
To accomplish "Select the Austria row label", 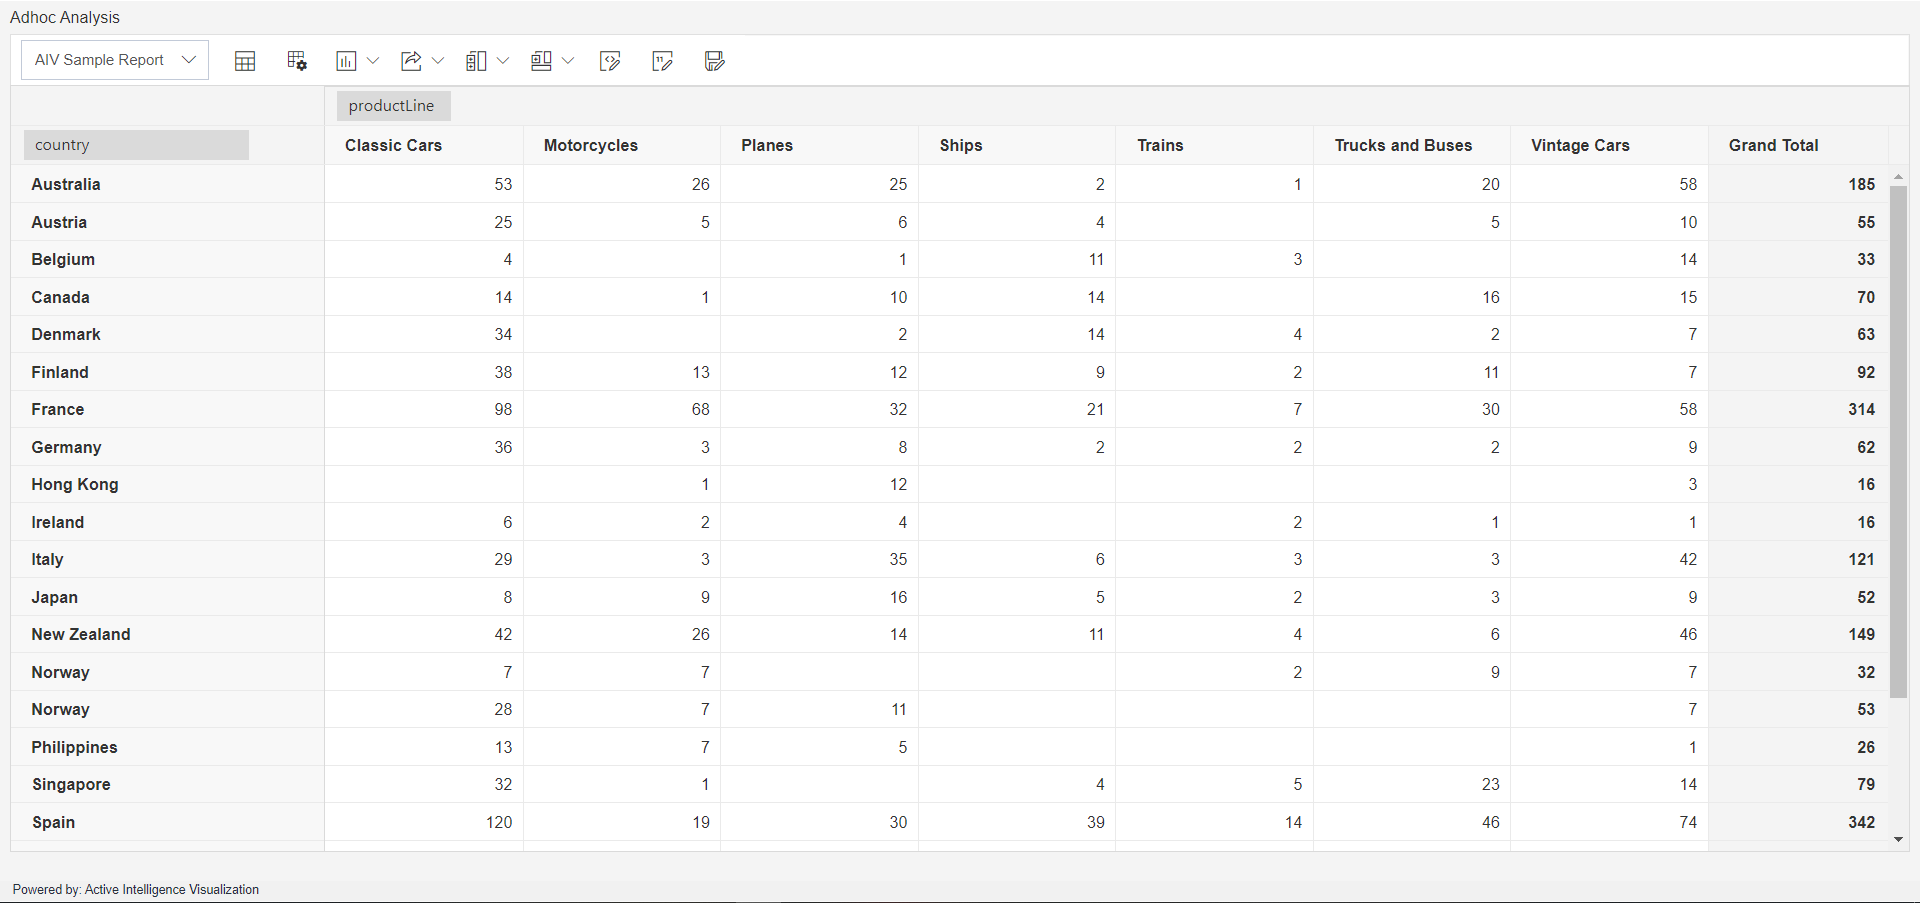I will [59, 223].
